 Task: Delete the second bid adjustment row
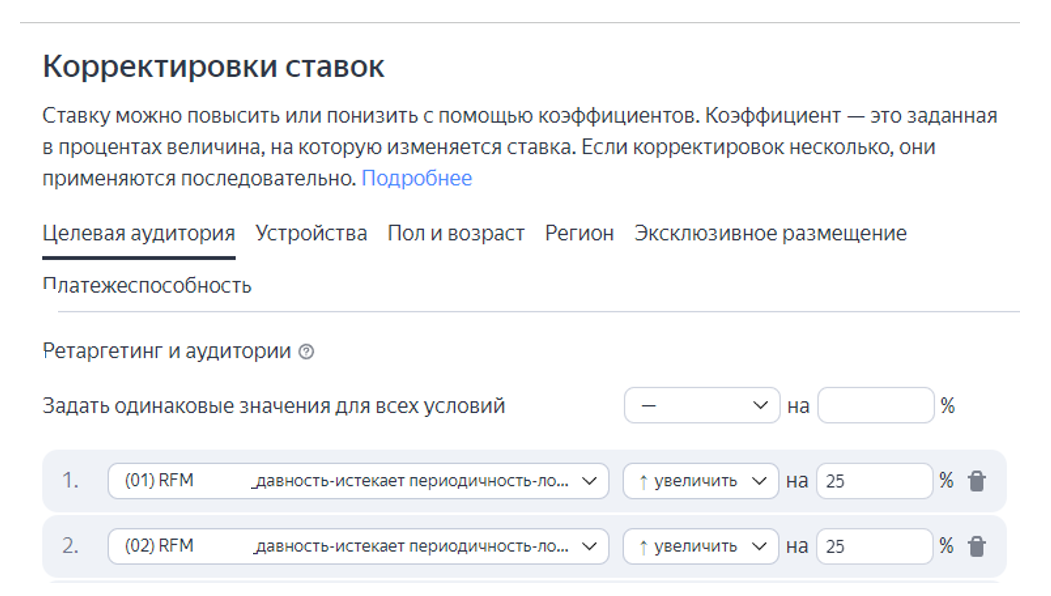coord(977,547)
